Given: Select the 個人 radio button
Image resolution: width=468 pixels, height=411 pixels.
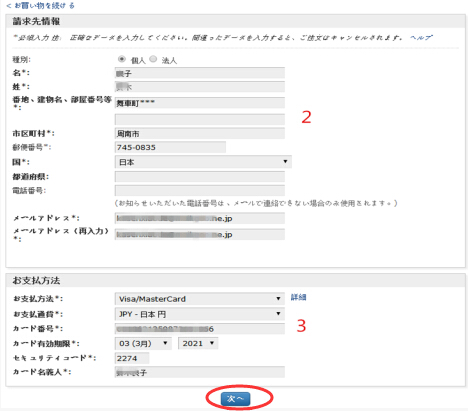Looking at the screenshot, I should pos(122,59).
